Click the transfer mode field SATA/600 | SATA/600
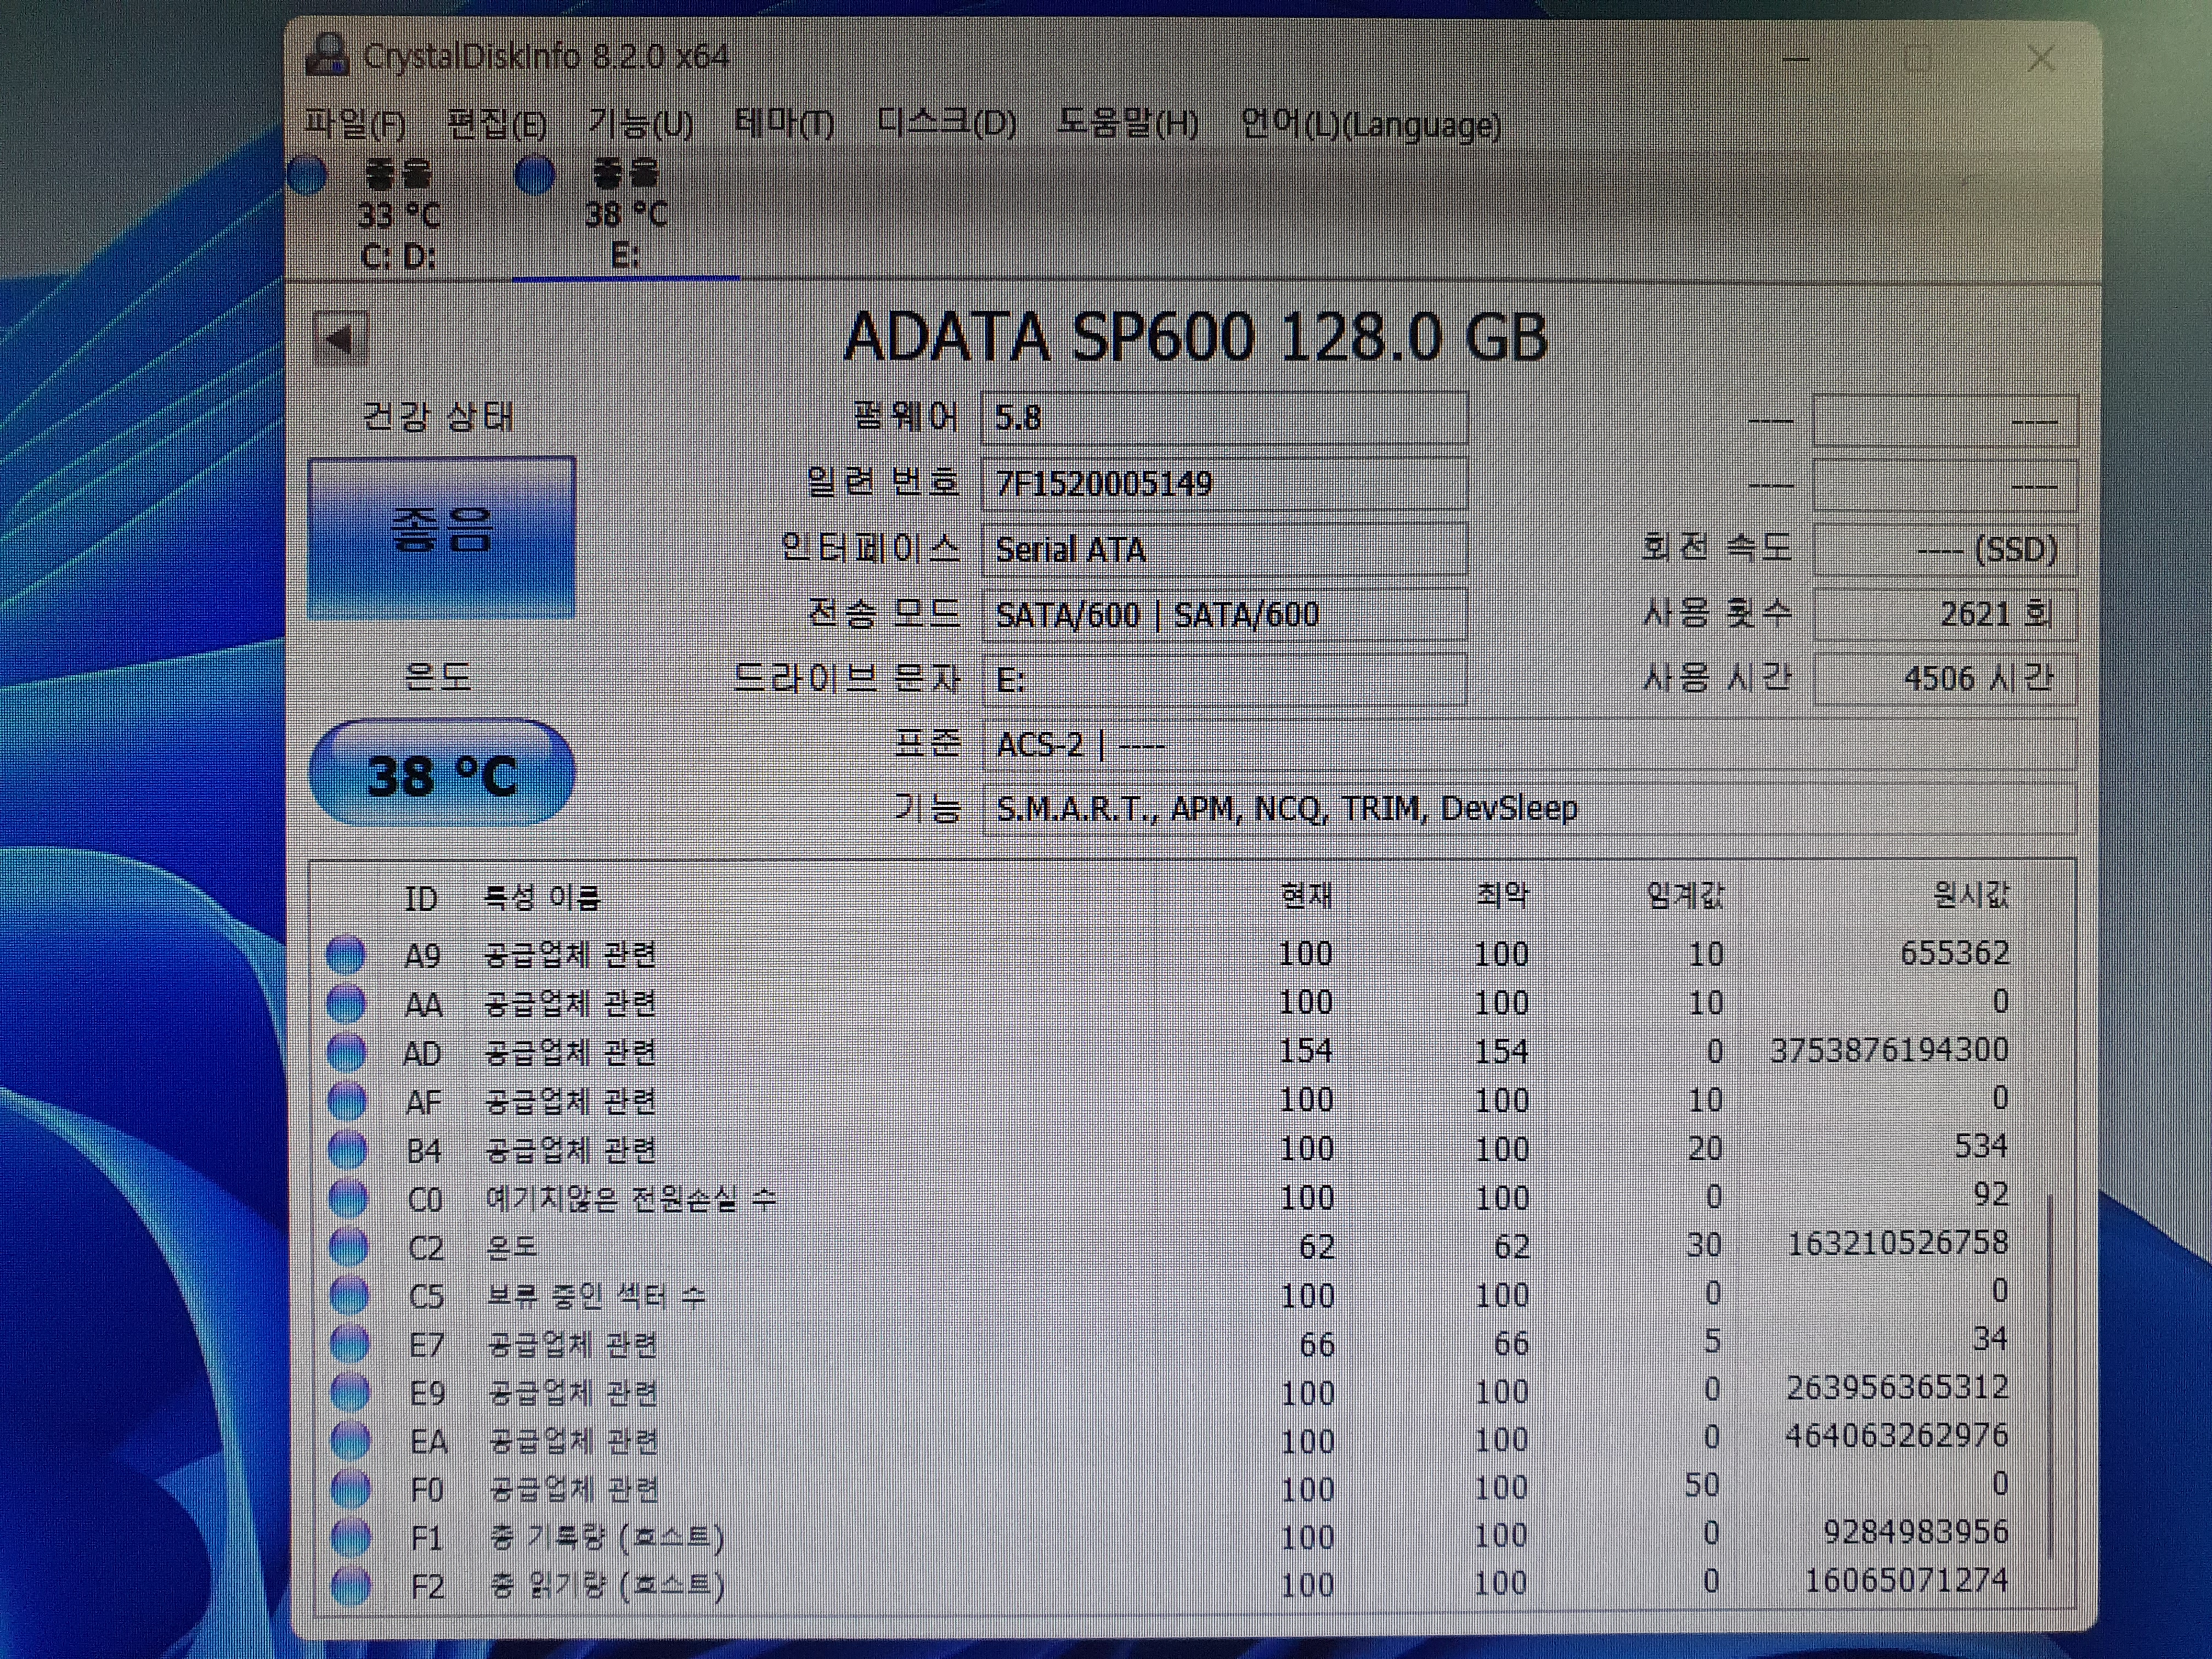Image resolution: width=2212 pixels, height=1659 pixels. point(1225,614)
